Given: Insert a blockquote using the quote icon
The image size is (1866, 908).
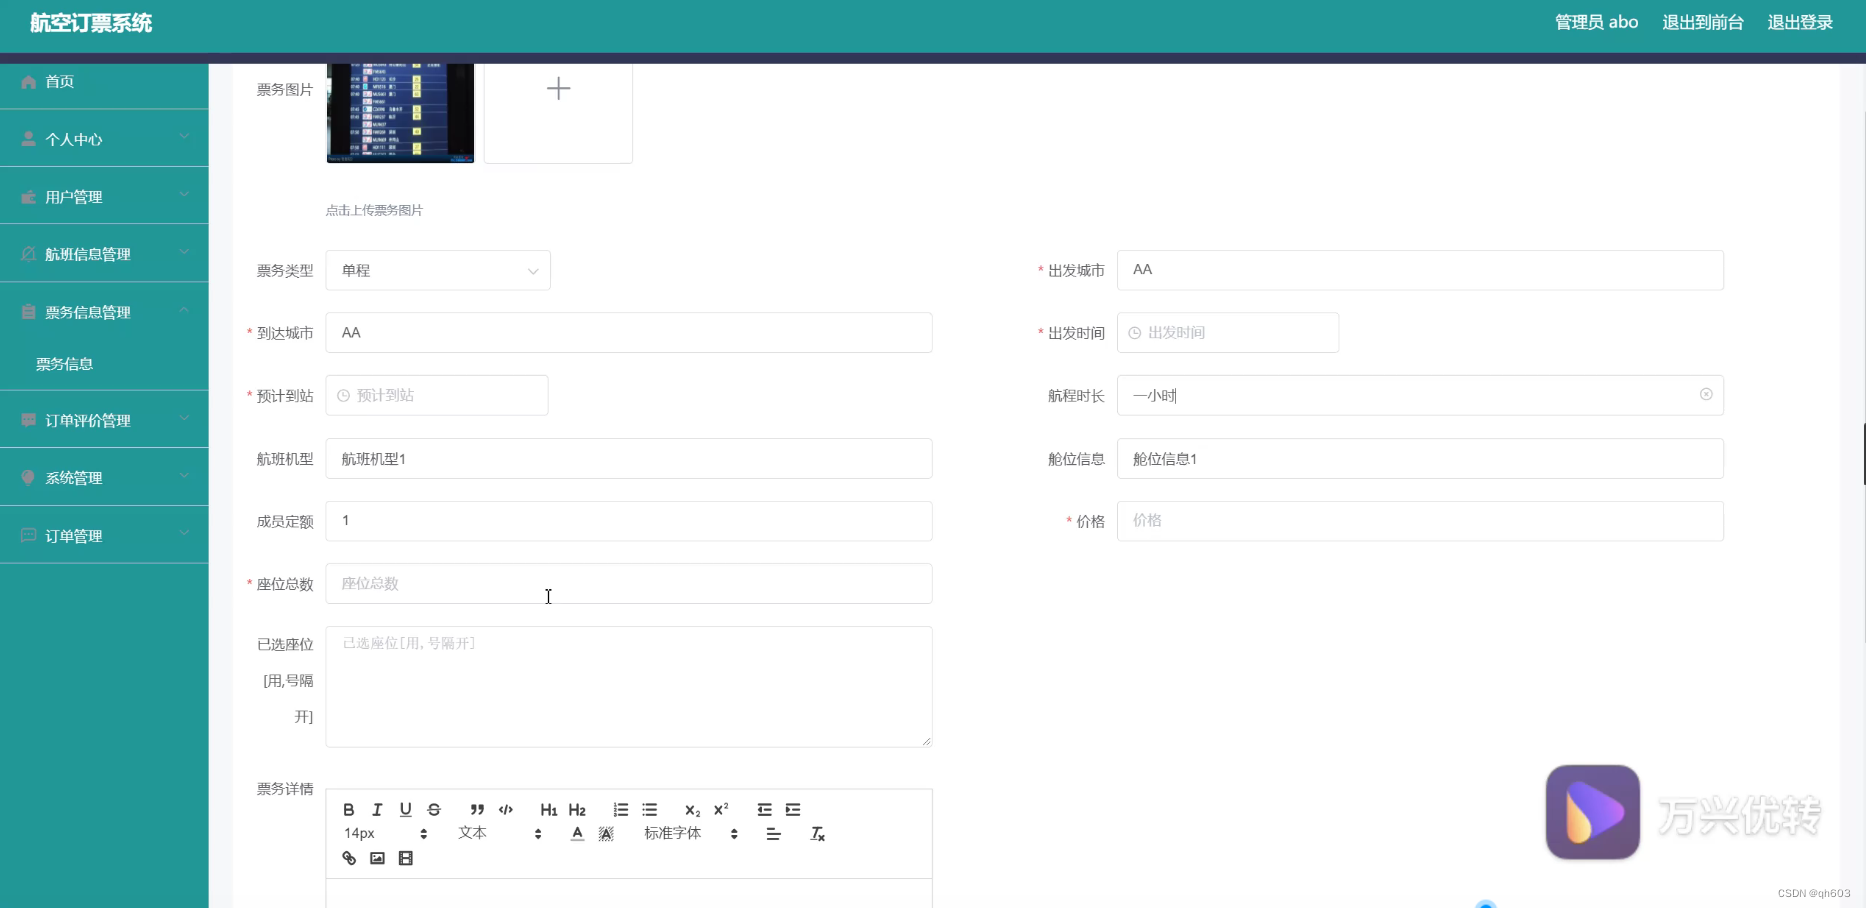Looking at the screenshot, I should 477,810.
